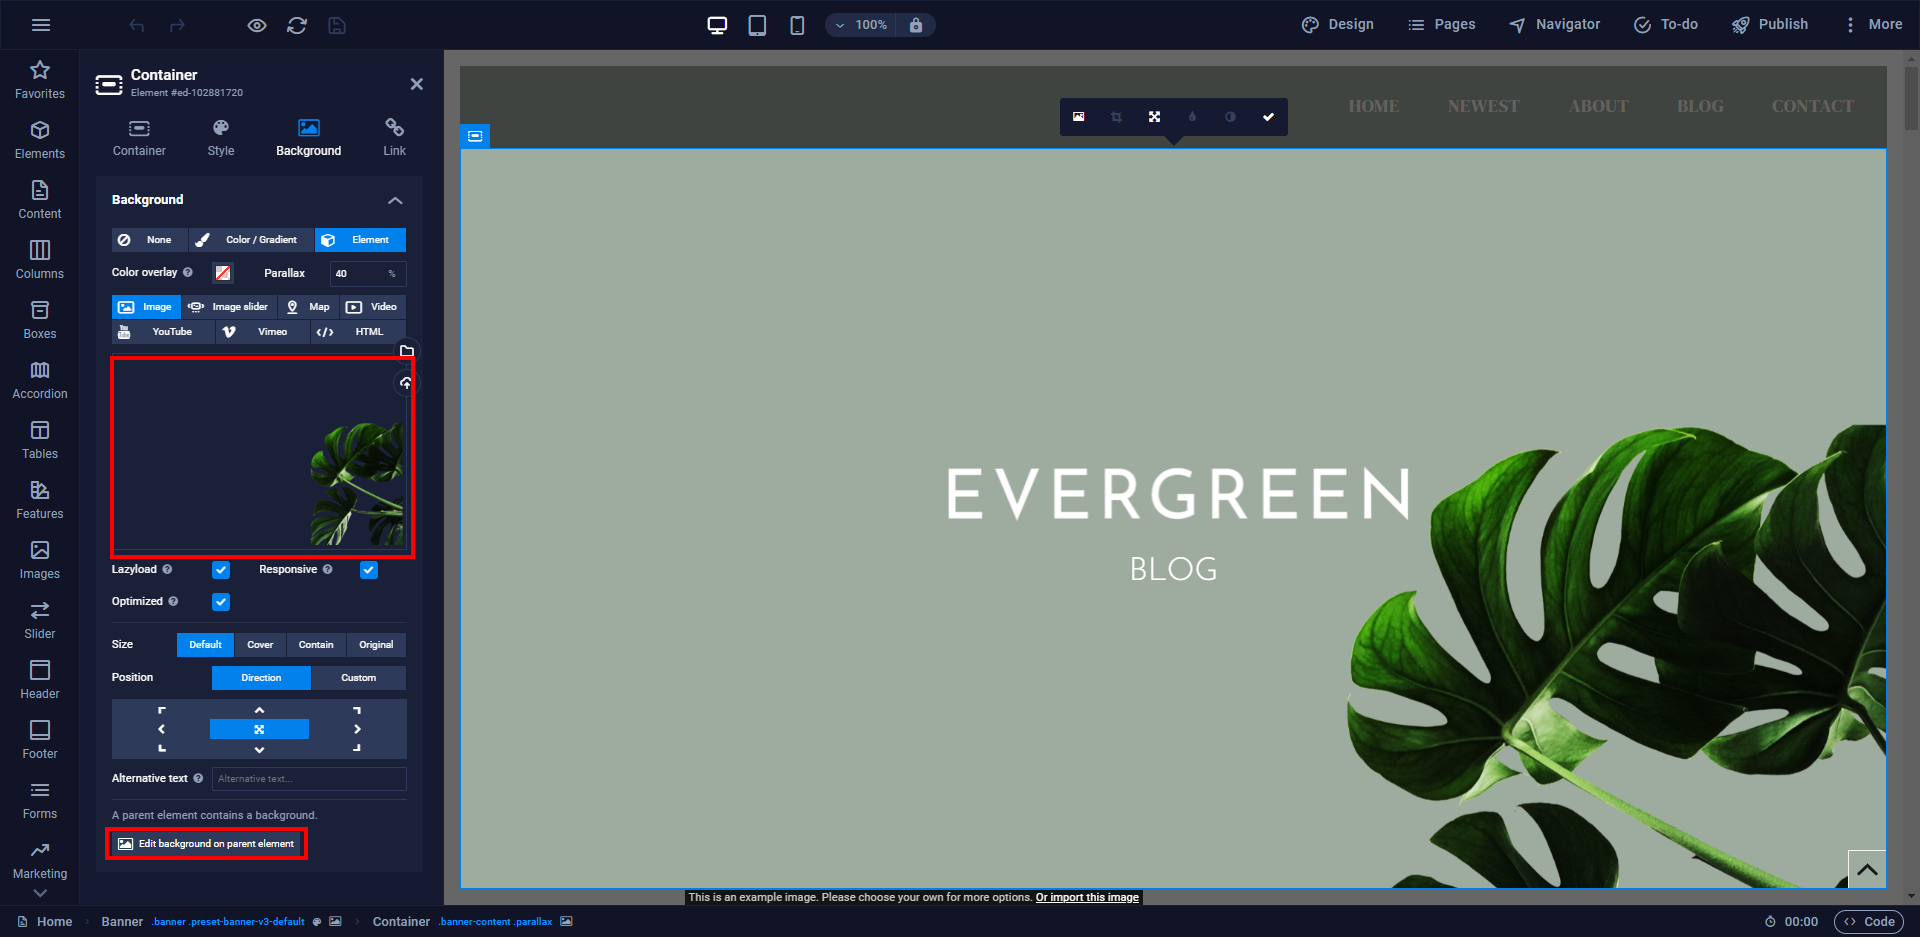Click the redo arrow icon
Image resolution: width=1920 pixels, height=937 pixels.
point(177,25)
